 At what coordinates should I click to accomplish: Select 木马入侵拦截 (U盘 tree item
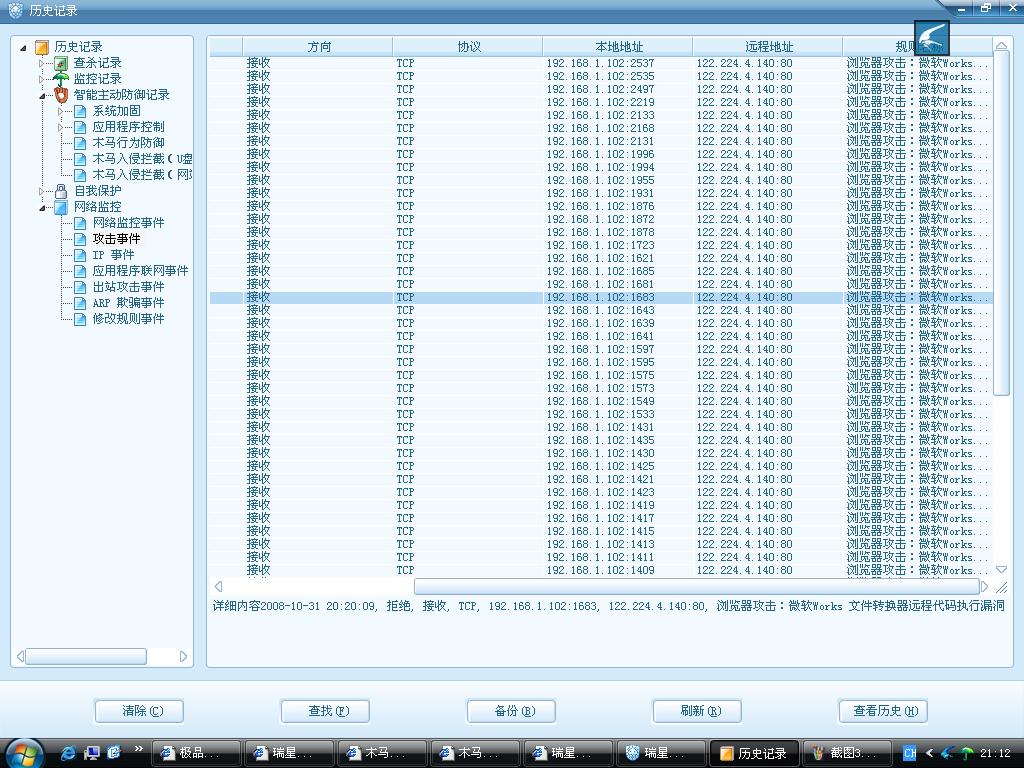[142, 159]
